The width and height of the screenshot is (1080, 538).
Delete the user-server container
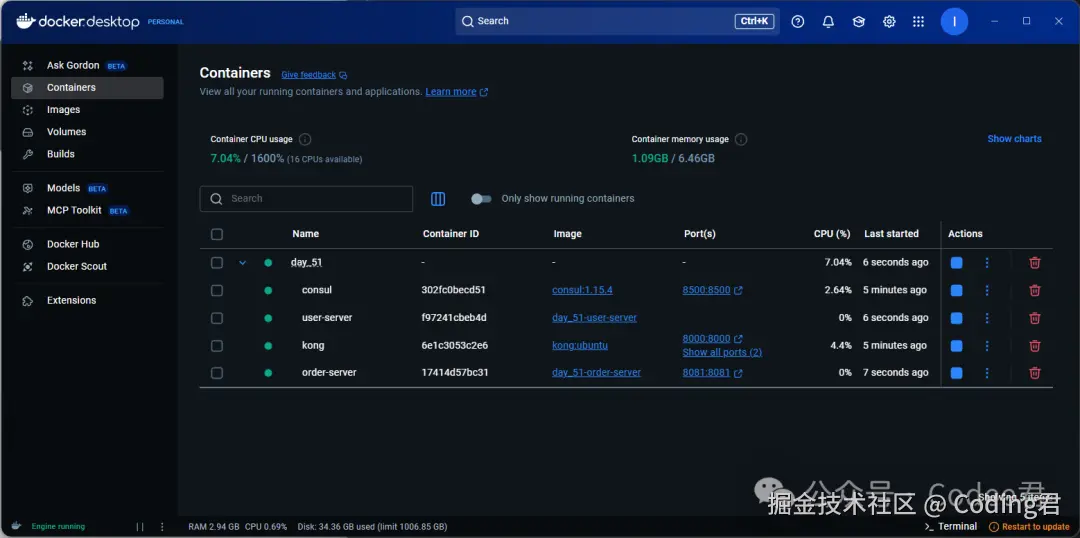click(x=1035, y=318)
